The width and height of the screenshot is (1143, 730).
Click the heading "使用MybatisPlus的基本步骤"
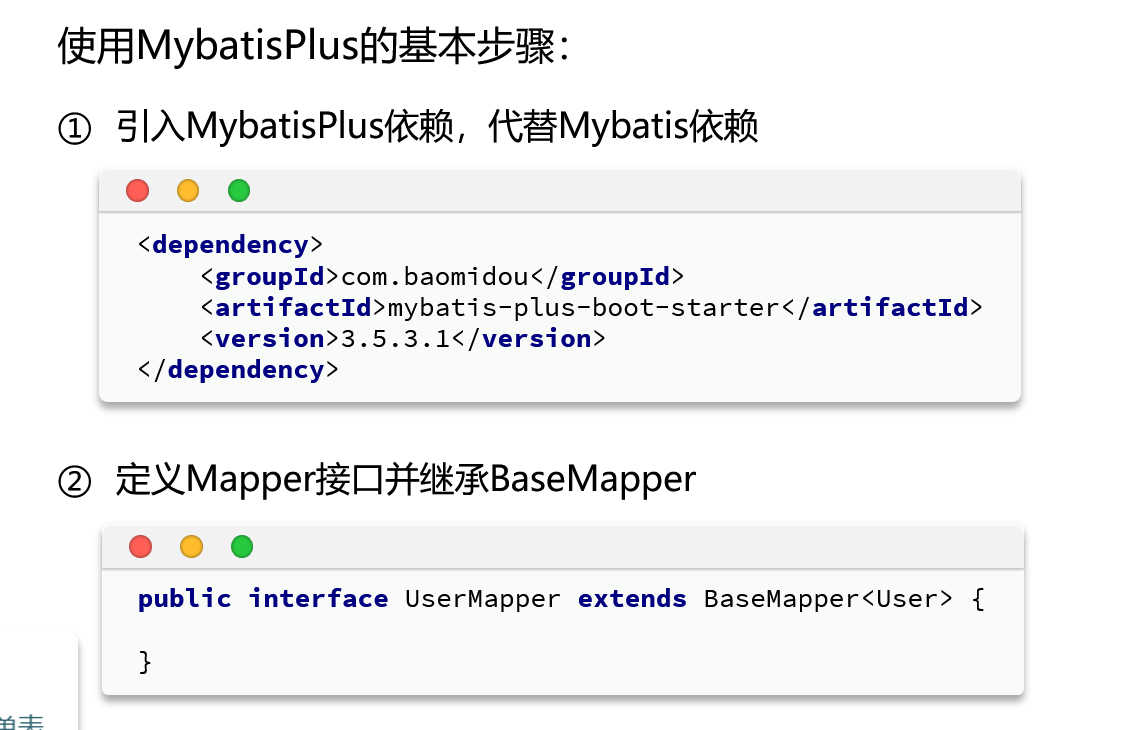click(313, 46)
